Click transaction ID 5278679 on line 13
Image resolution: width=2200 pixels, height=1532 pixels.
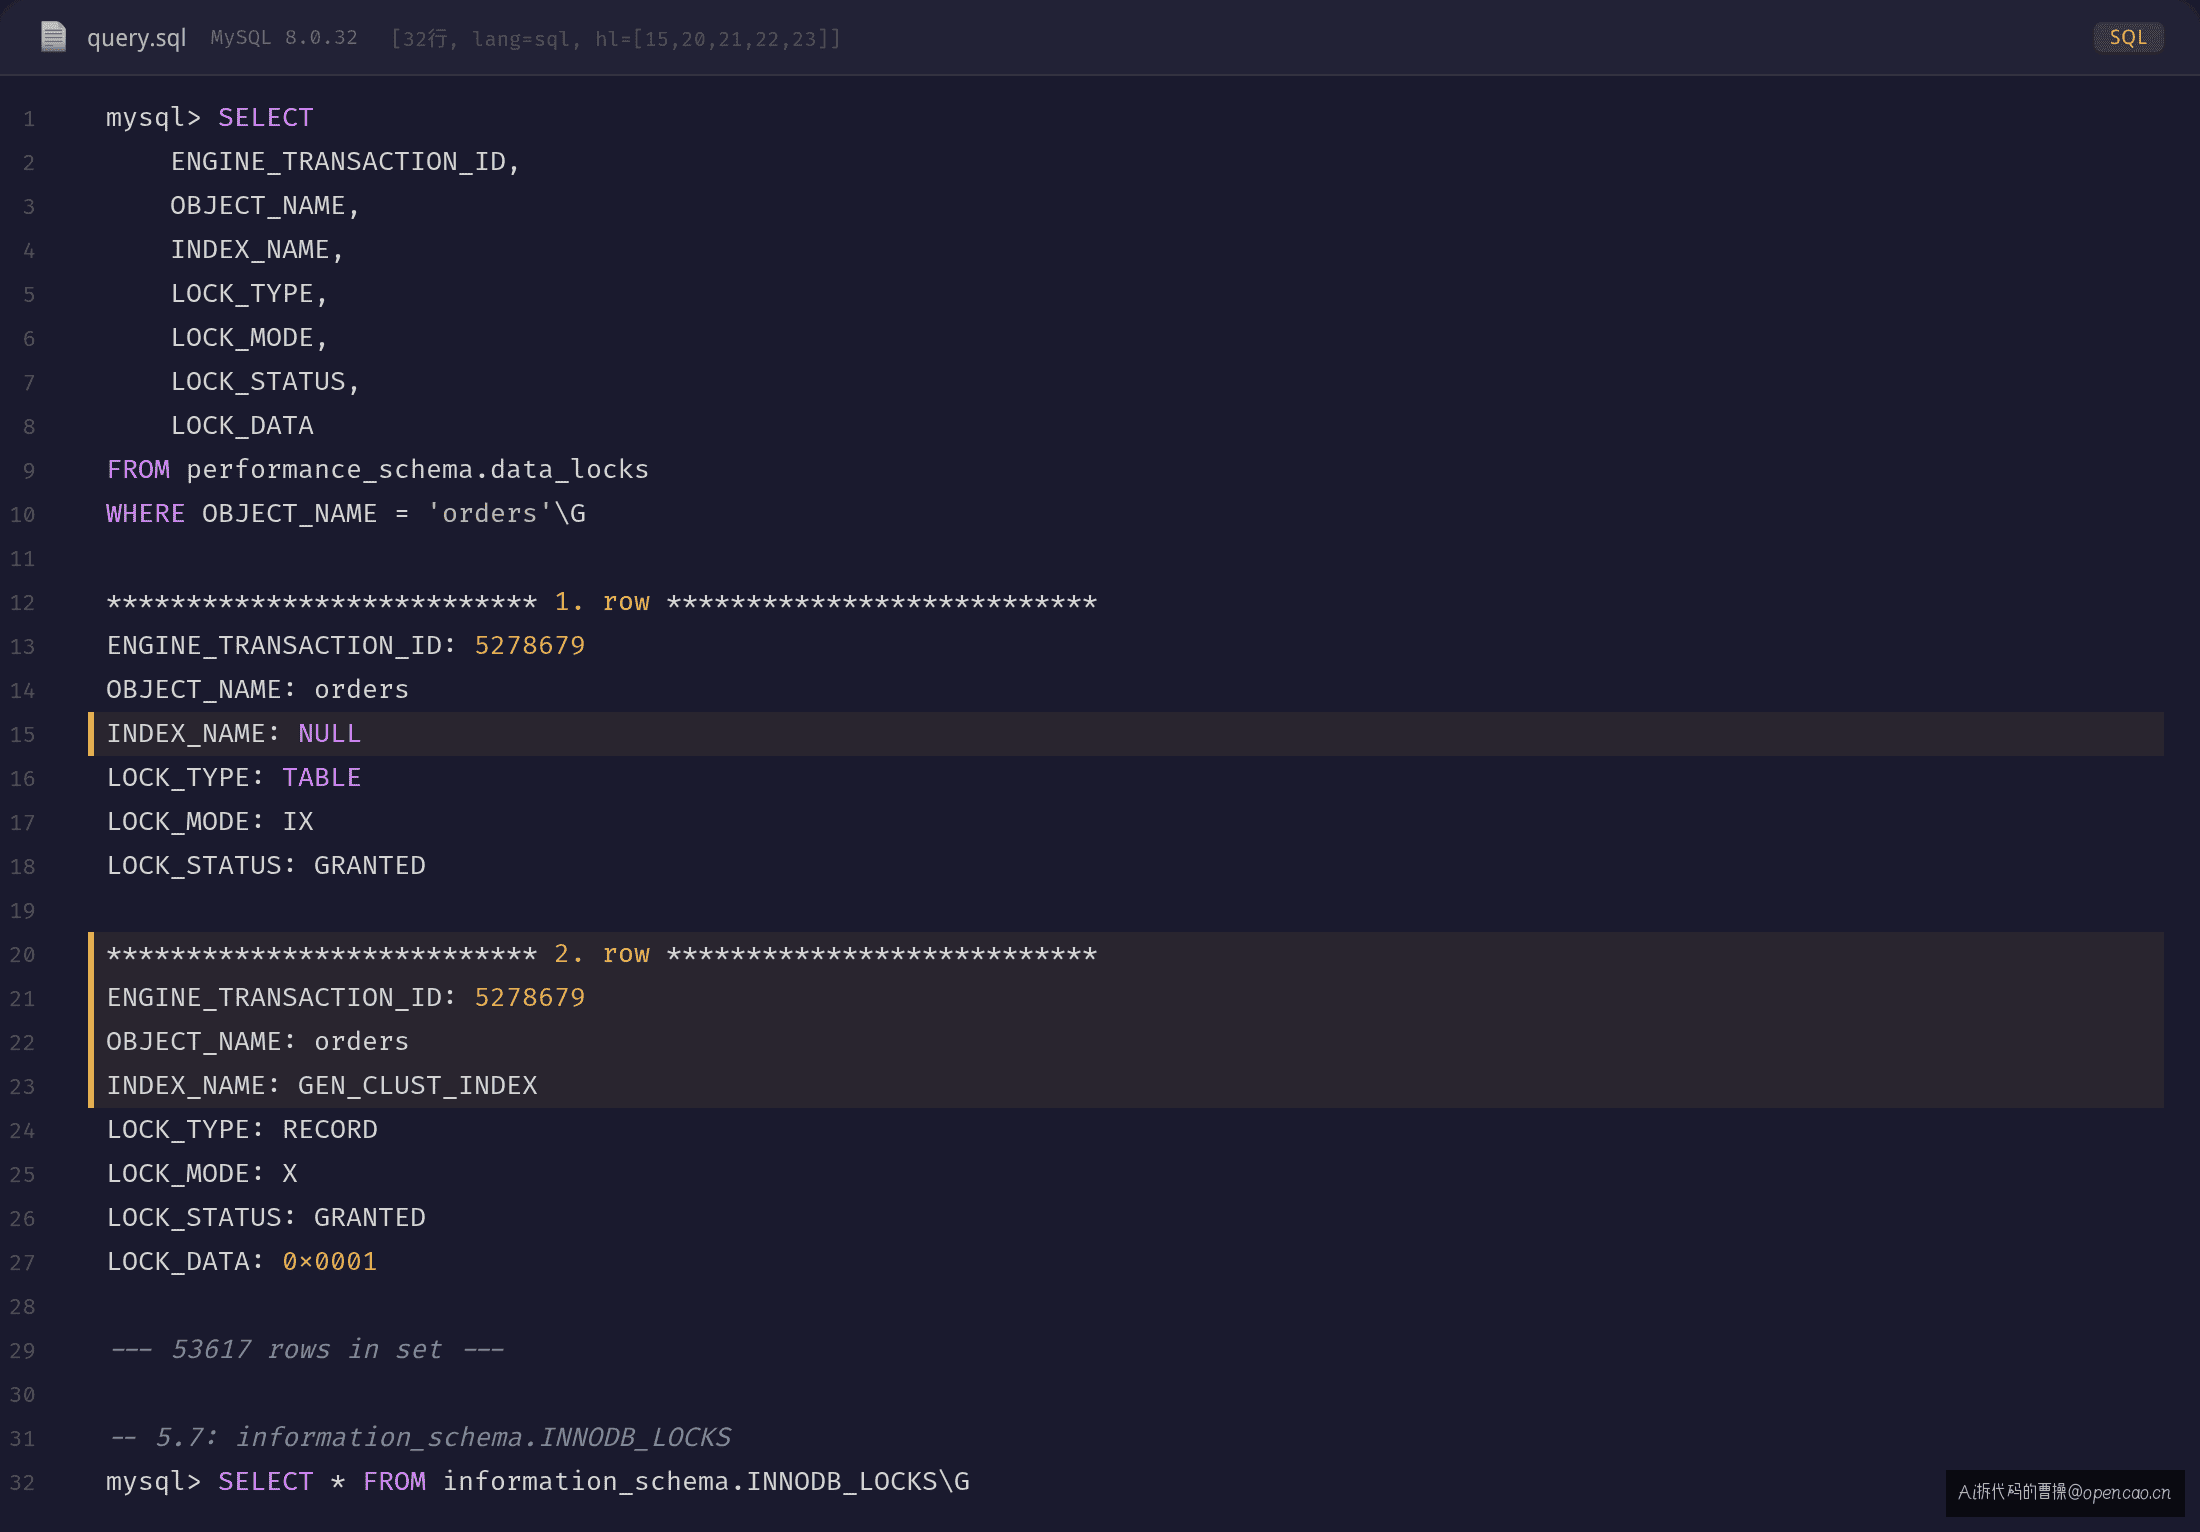[x=530, y=646]
